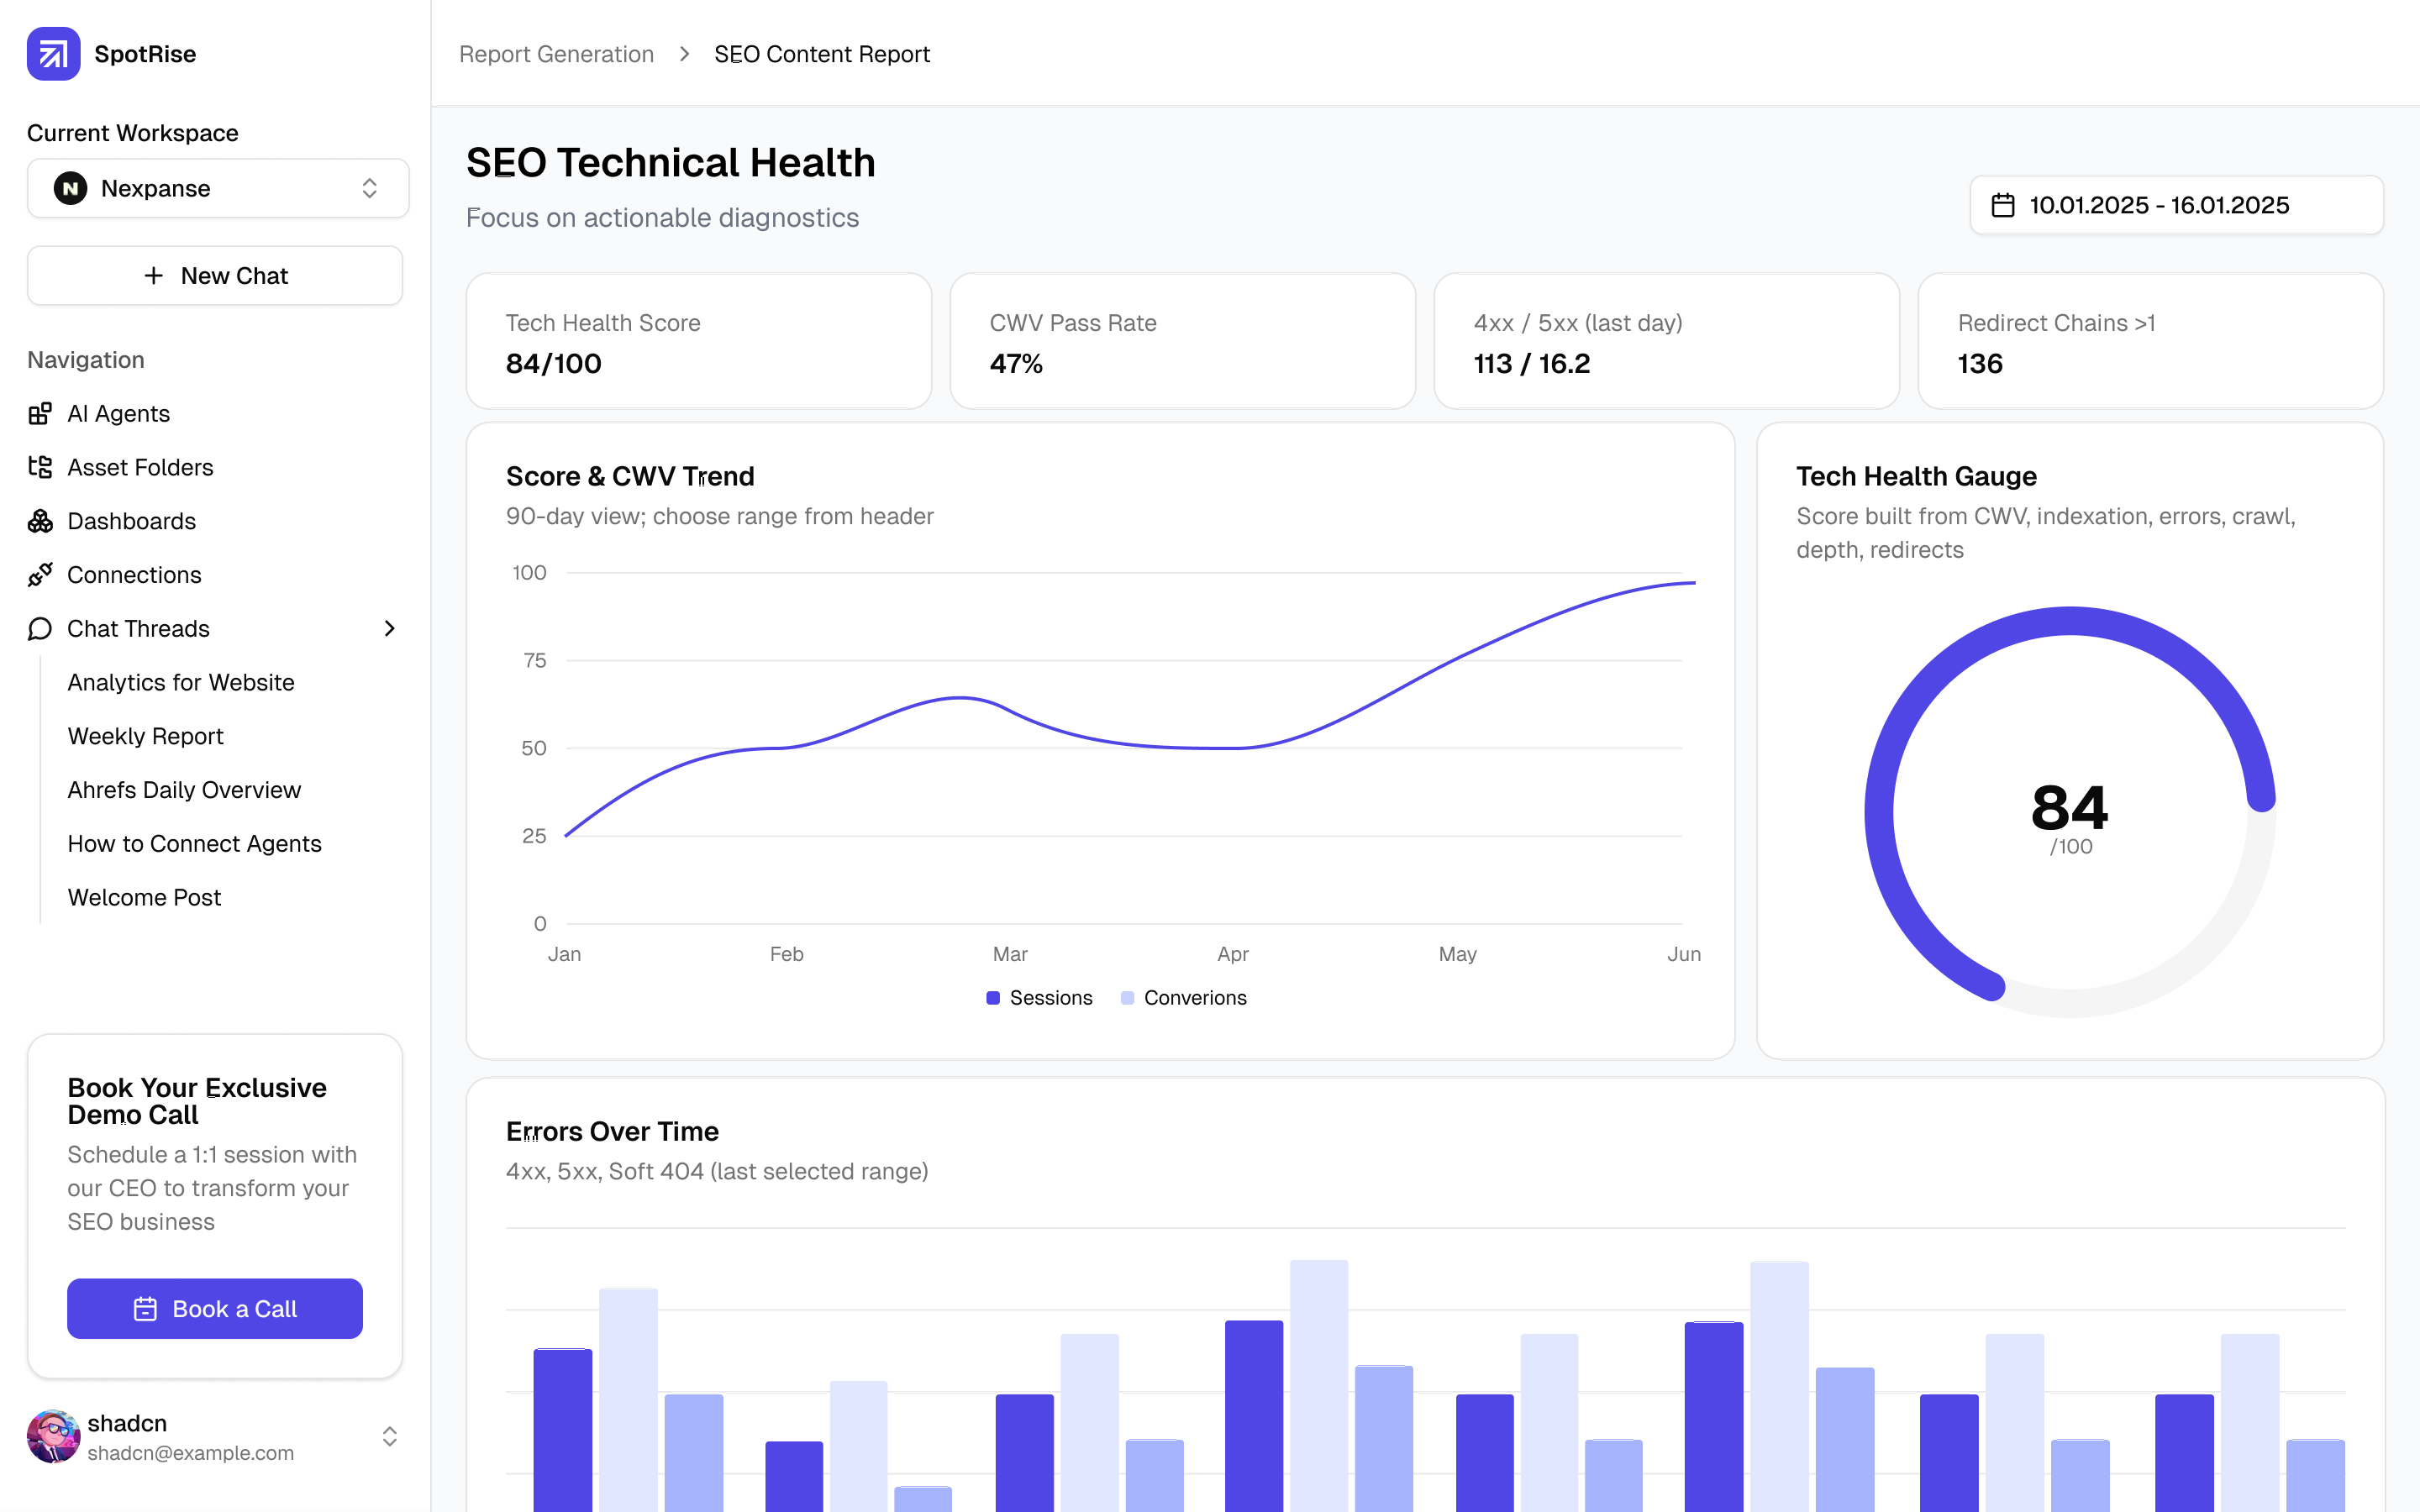Open the shadcn account switcher chevrons

pos(389,1437)
